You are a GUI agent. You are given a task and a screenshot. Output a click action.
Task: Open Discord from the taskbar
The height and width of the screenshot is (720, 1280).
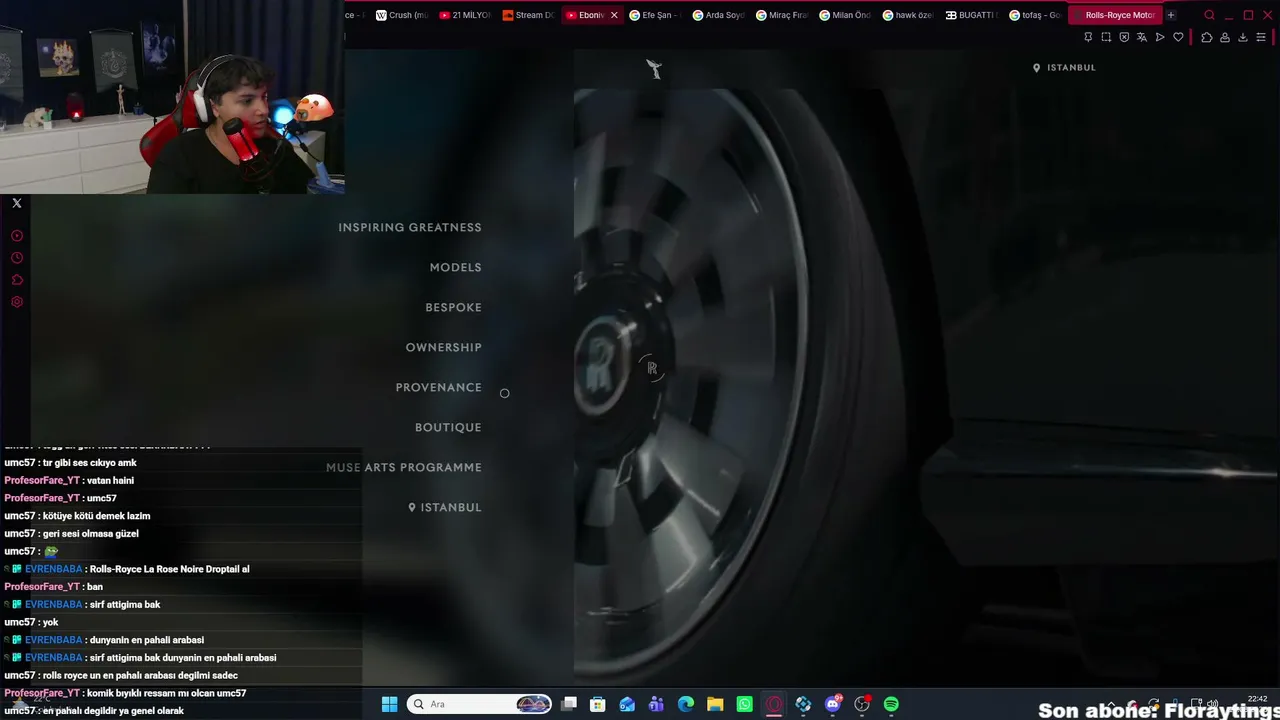tap(833, 704)
